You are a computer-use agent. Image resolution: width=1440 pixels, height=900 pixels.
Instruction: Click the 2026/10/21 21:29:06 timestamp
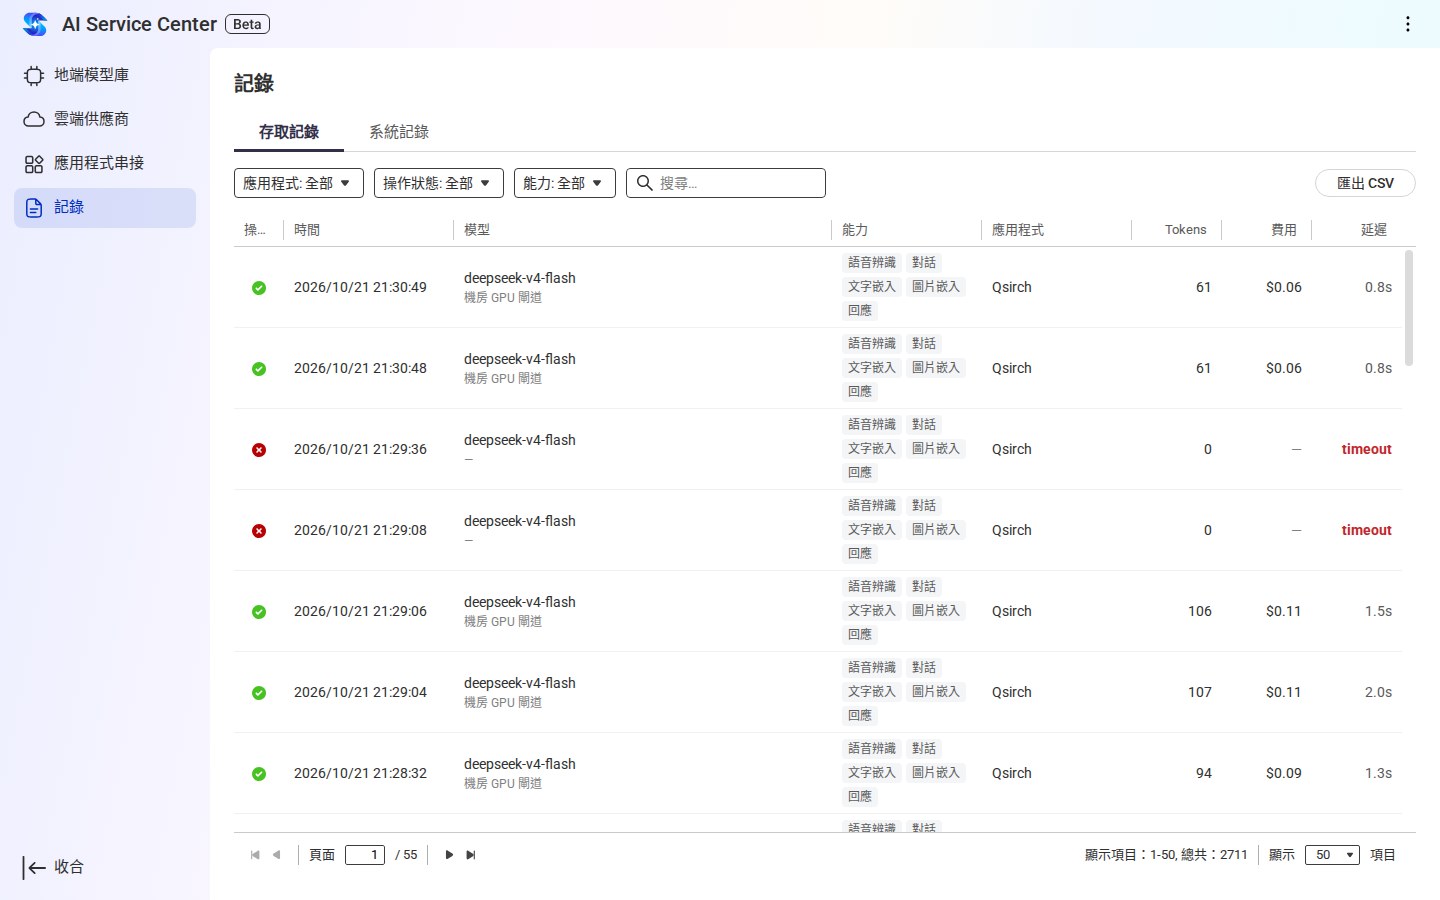click(360, 612)
